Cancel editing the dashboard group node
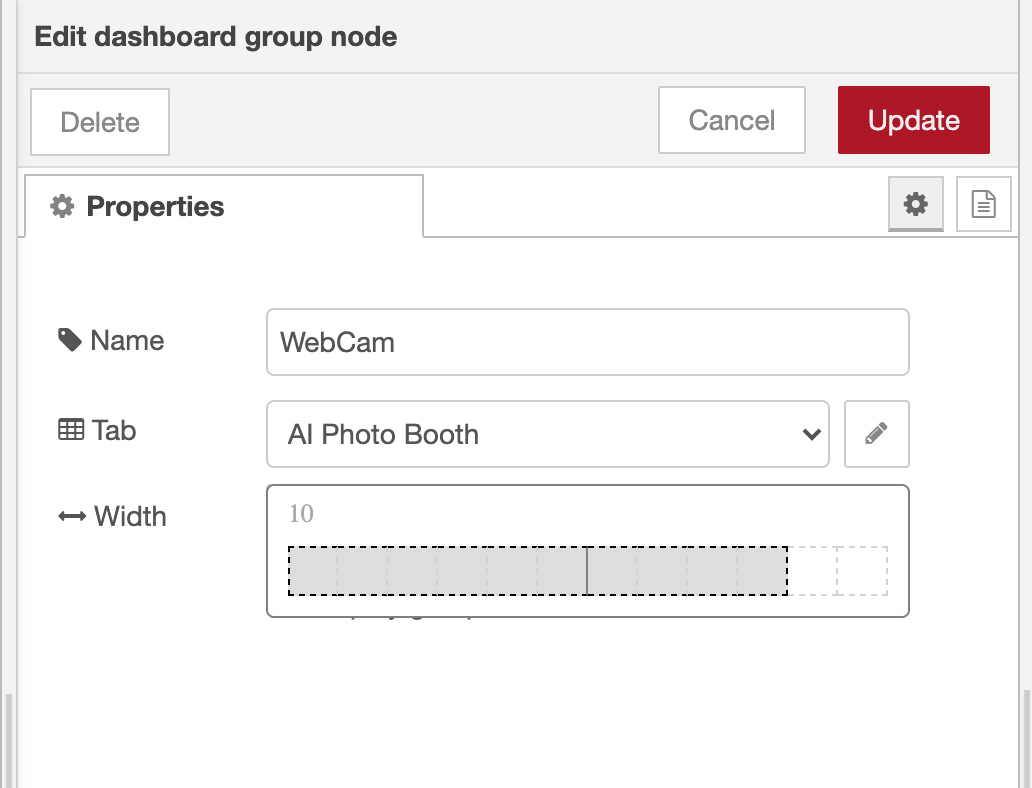1032x788 pixels. coord(731,120)
